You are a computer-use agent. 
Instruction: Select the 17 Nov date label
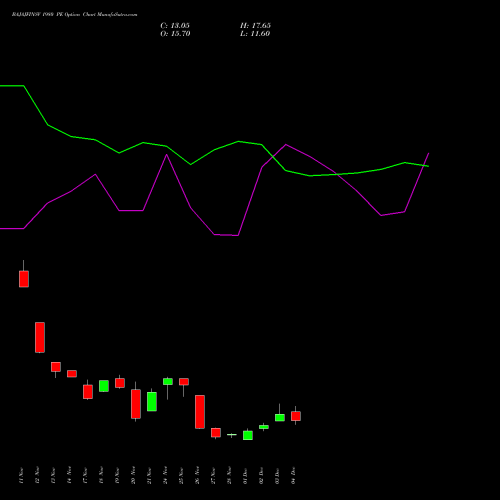tap(85, 476)
